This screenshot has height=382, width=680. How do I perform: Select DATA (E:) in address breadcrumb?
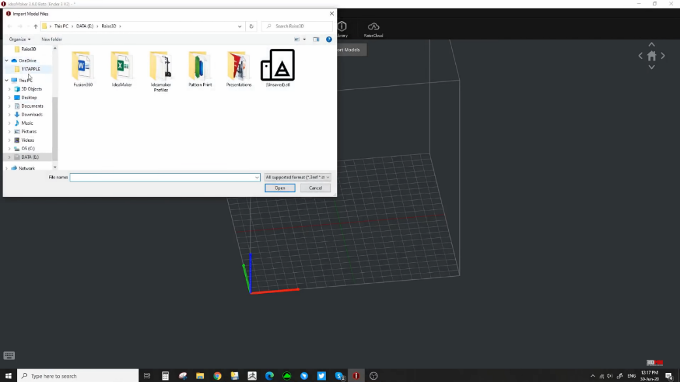point(85,26)
